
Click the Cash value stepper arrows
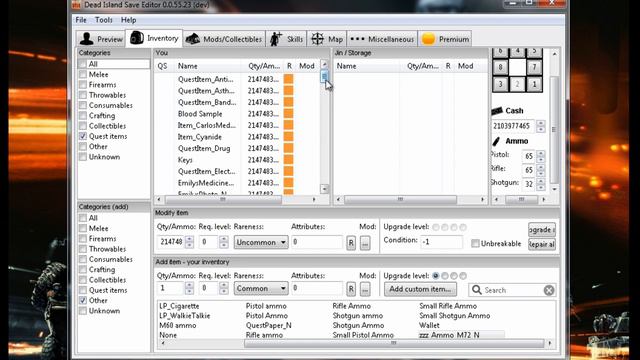click(x=540, y=126)
